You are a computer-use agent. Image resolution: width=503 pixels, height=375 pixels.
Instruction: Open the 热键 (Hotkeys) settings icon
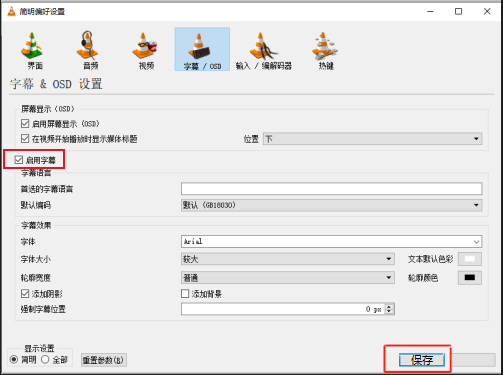tap(325, 50)
